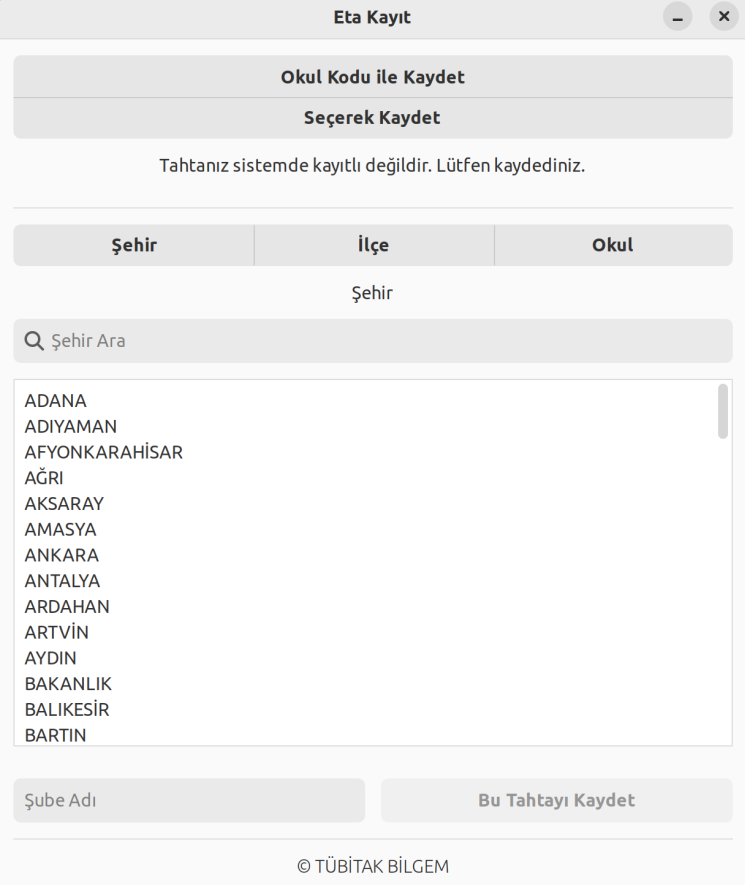Close the Eta Kayıt window
Viewport: 745px width, 885px height.
coord(724,17)
